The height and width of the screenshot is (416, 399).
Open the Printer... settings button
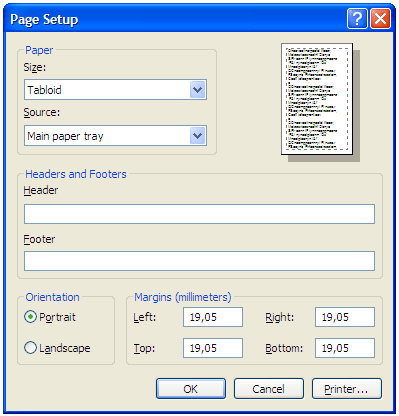347,389
